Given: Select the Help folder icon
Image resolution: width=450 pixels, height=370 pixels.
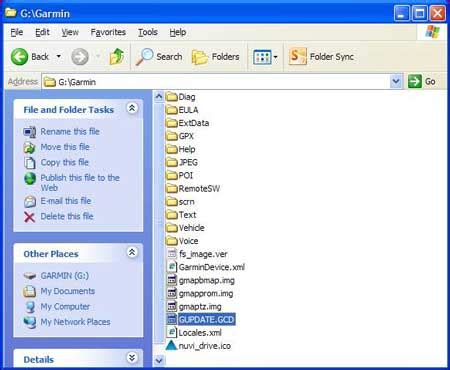Looking at the screenshot, I should click(172, 149).
